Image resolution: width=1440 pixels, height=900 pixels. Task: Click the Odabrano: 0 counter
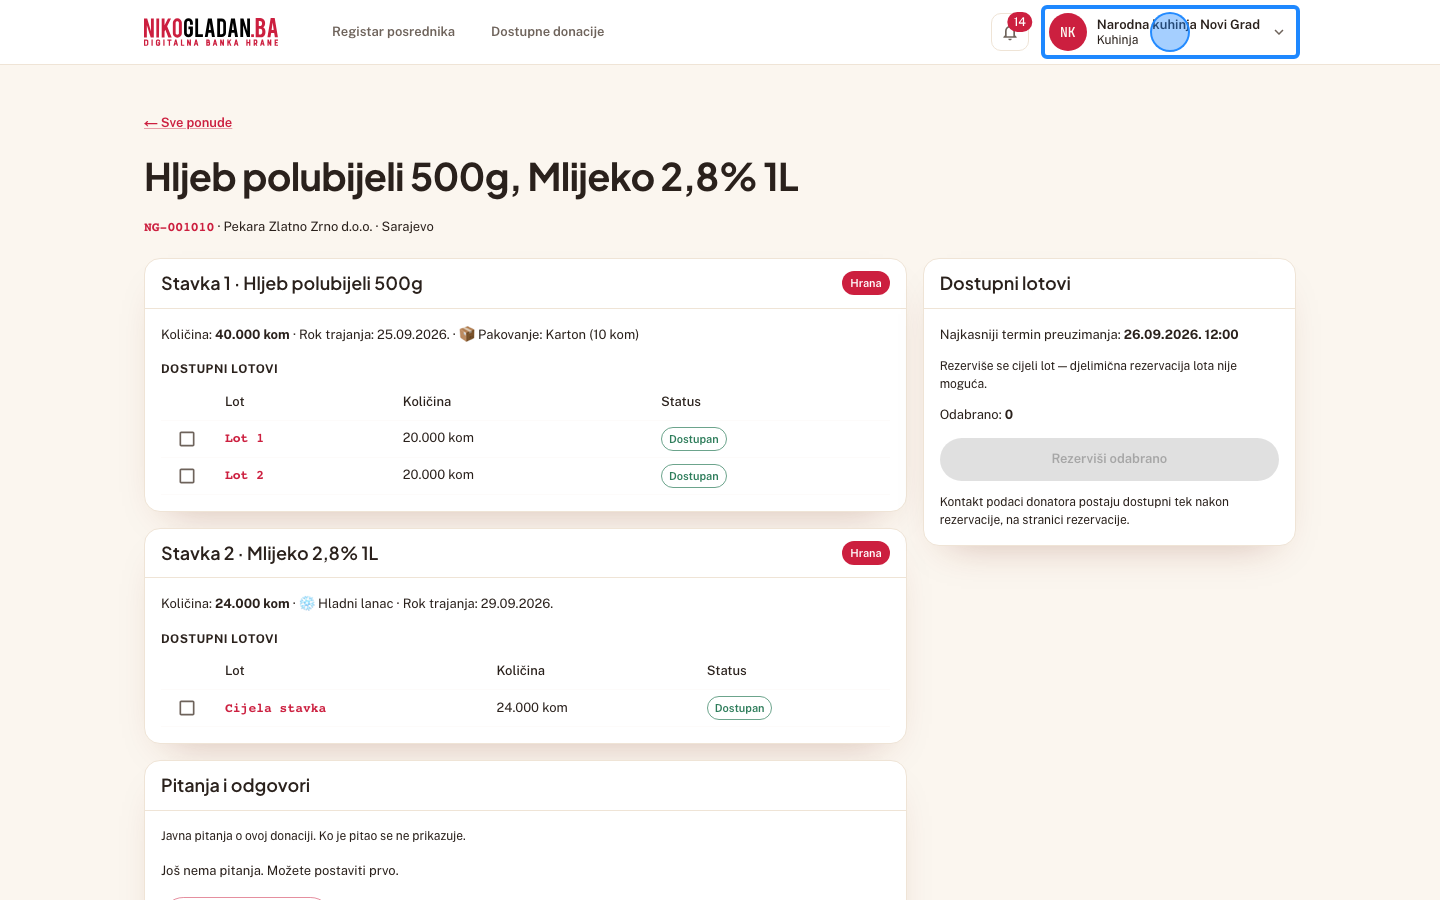pyautogui.click(x=976, y=414)
